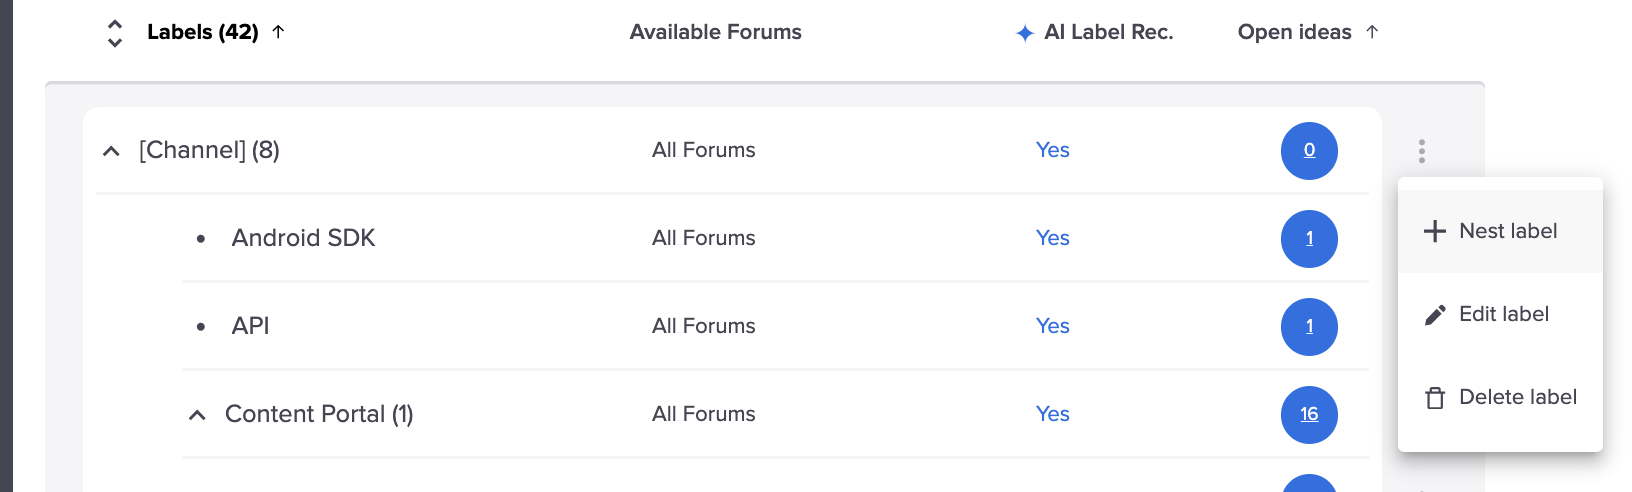
Task: Sort by Open ideas arrow icon
Action: pos(1372,32)
